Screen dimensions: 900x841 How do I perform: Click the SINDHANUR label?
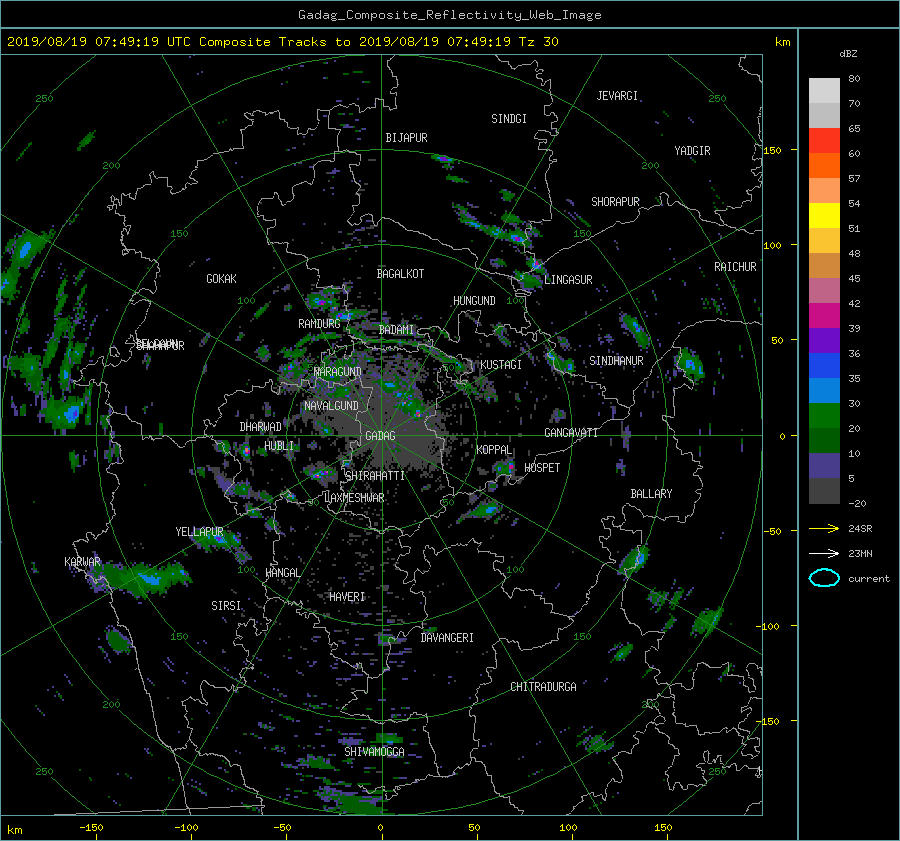pos(616,361)
